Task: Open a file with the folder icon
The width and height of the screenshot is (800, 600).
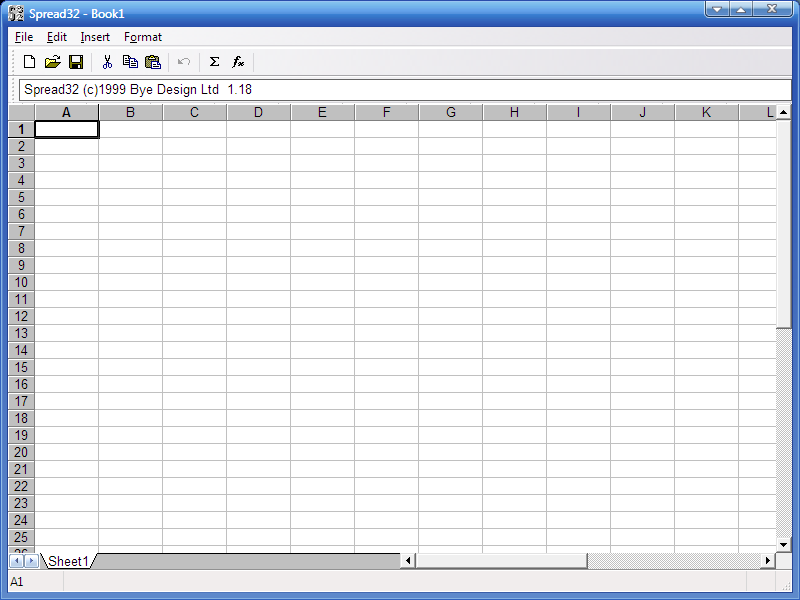Action: (53, 62)
